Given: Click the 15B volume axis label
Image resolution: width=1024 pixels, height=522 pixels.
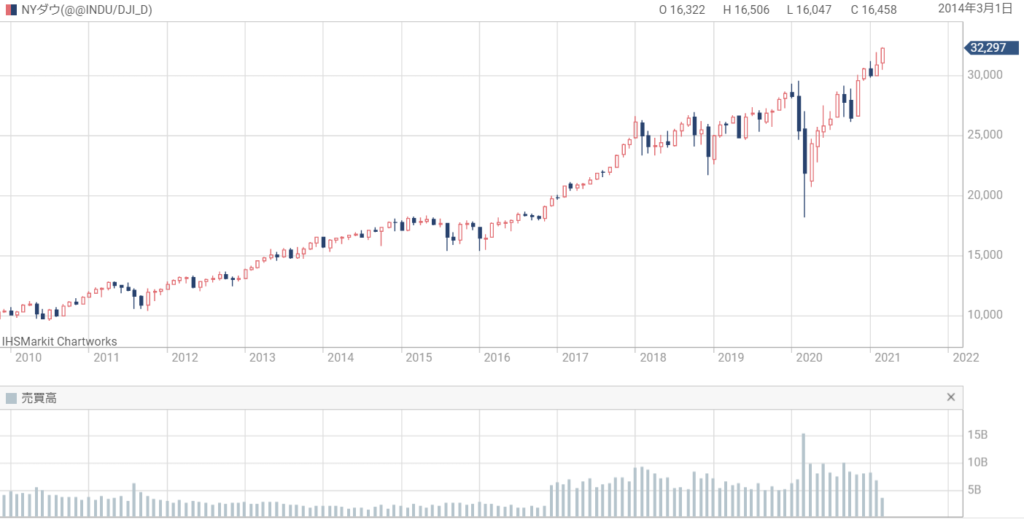Looking at the screenshot, I should click(976, 435).
